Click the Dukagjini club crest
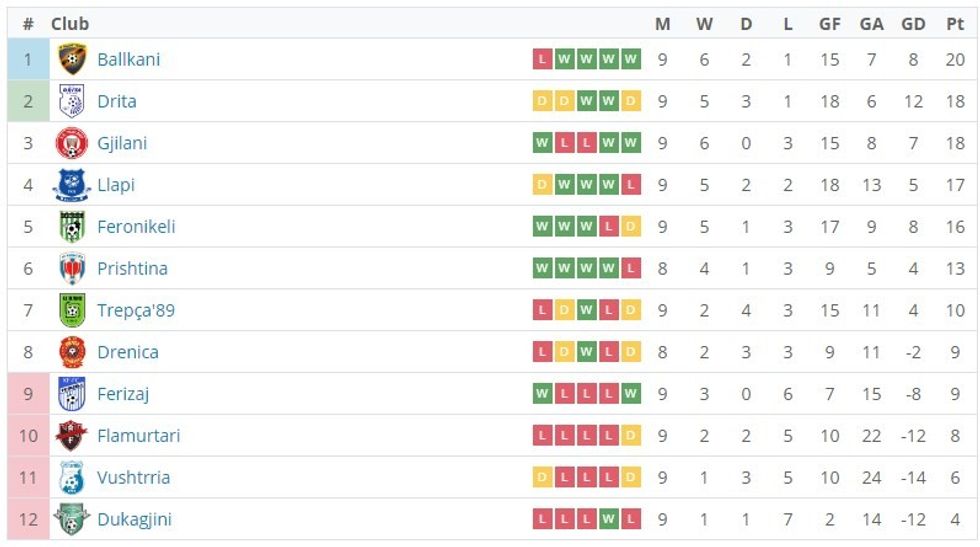980x547 pixels. click(72, 519)
